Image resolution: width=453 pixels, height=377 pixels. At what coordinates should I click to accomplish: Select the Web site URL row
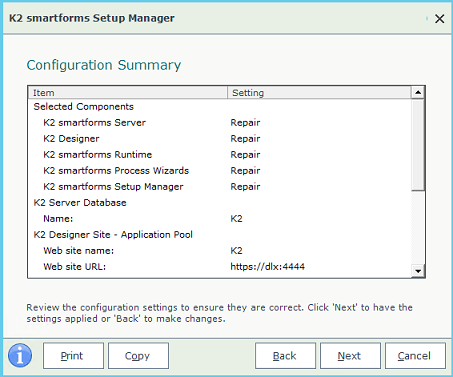point(220,267)
